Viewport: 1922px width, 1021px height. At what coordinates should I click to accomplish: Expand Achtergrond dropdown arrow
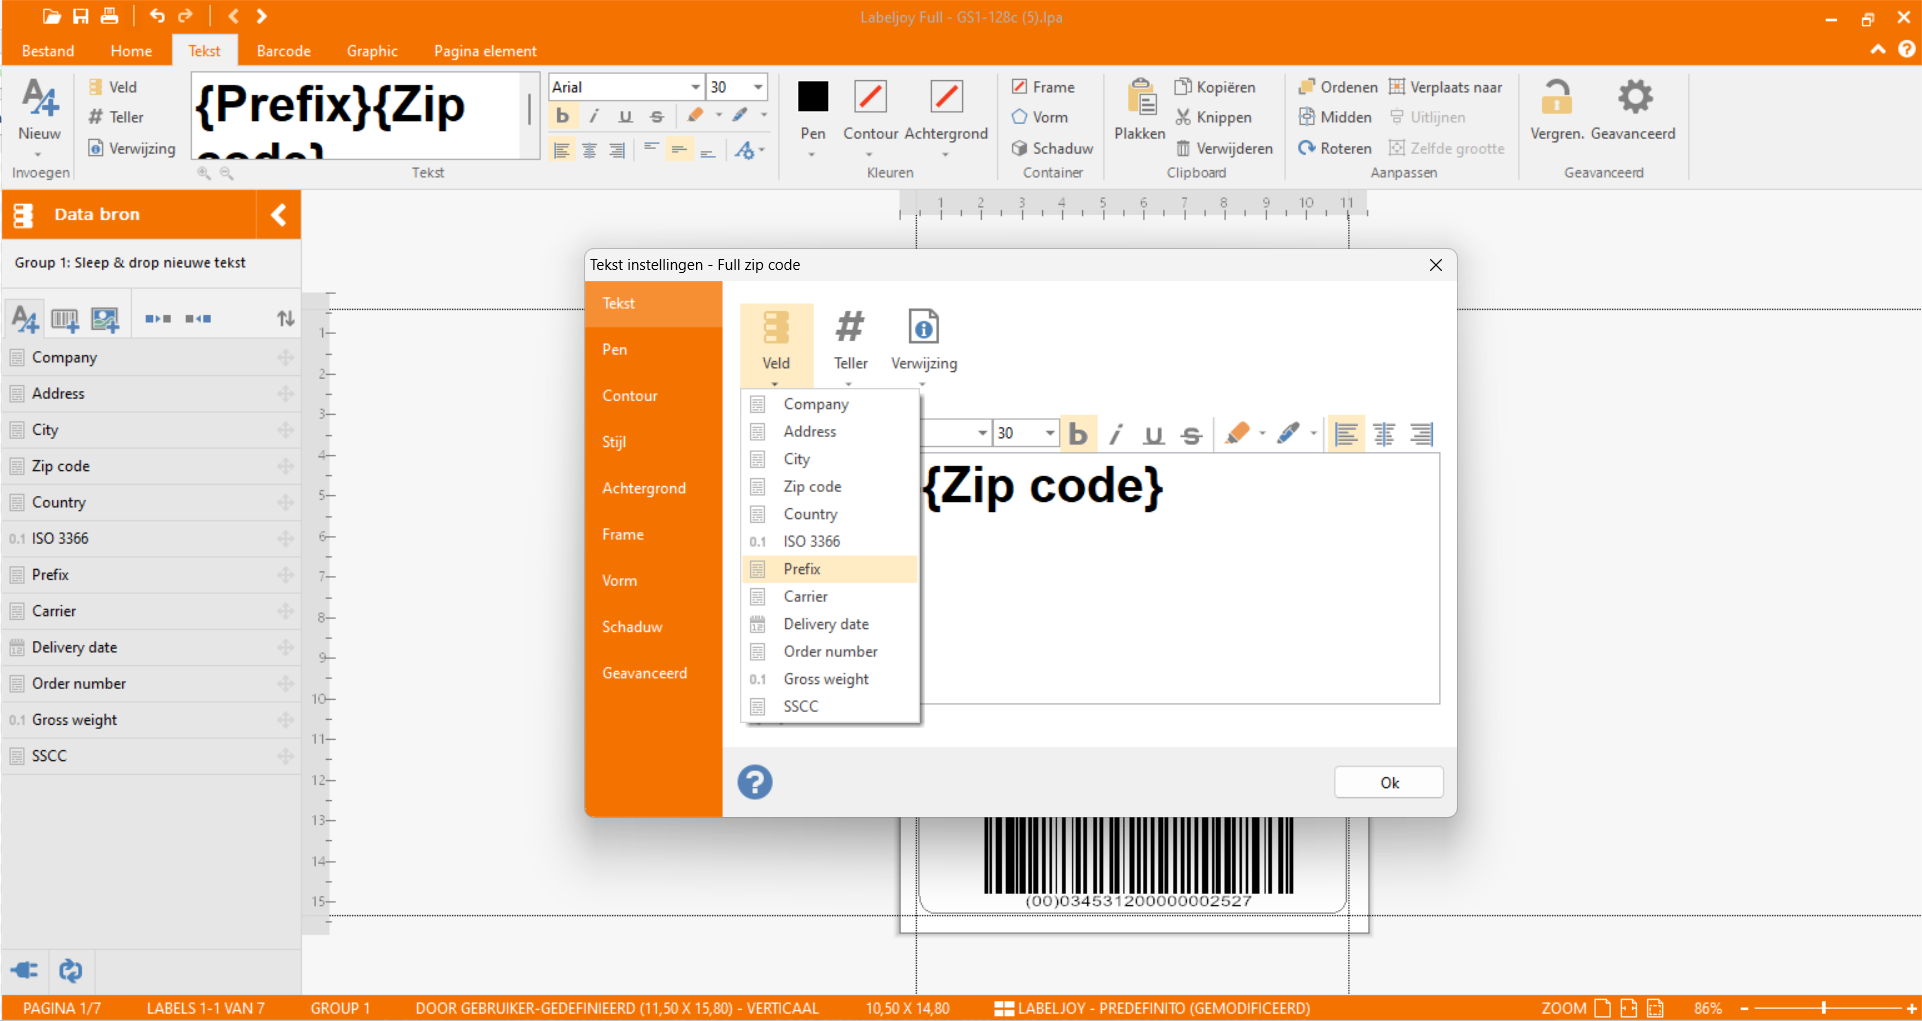[x=945, y=155]
